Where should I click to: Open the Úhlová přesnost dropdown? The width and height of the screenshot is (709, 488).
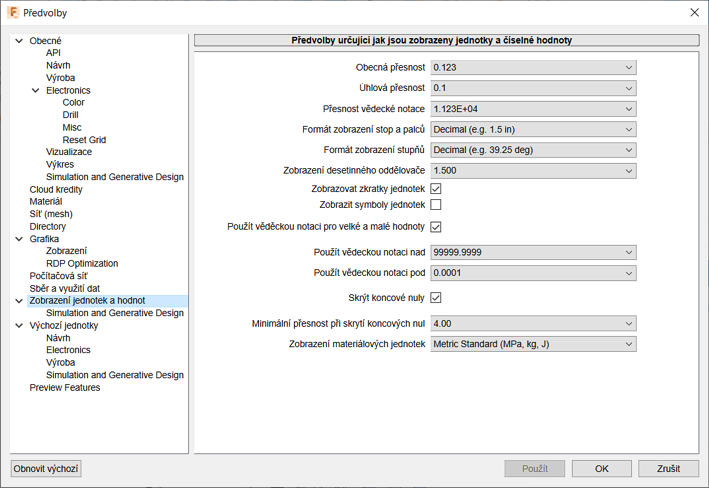click(x=533, y=88)
